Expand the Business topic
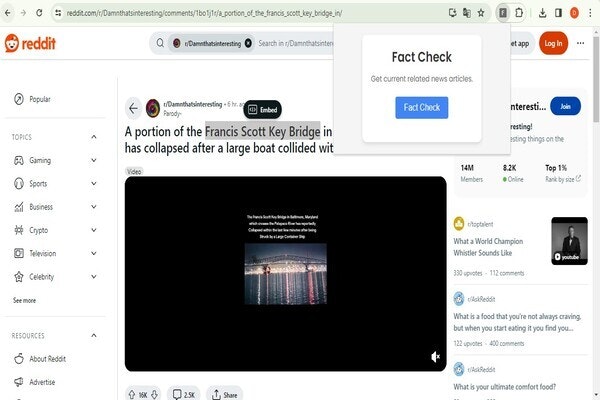The height and width of the screenshot is (400, 600). click(x=94, y=207)
